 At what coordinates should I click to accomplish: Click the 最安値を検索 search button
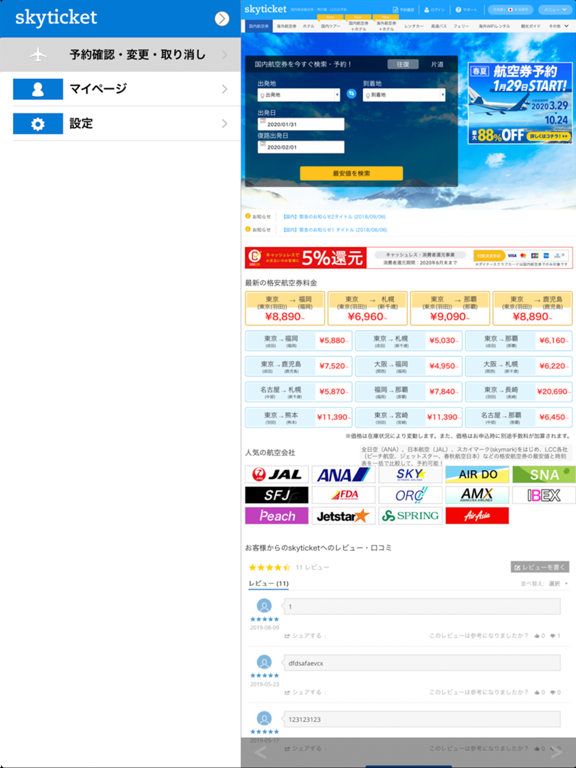351,173
